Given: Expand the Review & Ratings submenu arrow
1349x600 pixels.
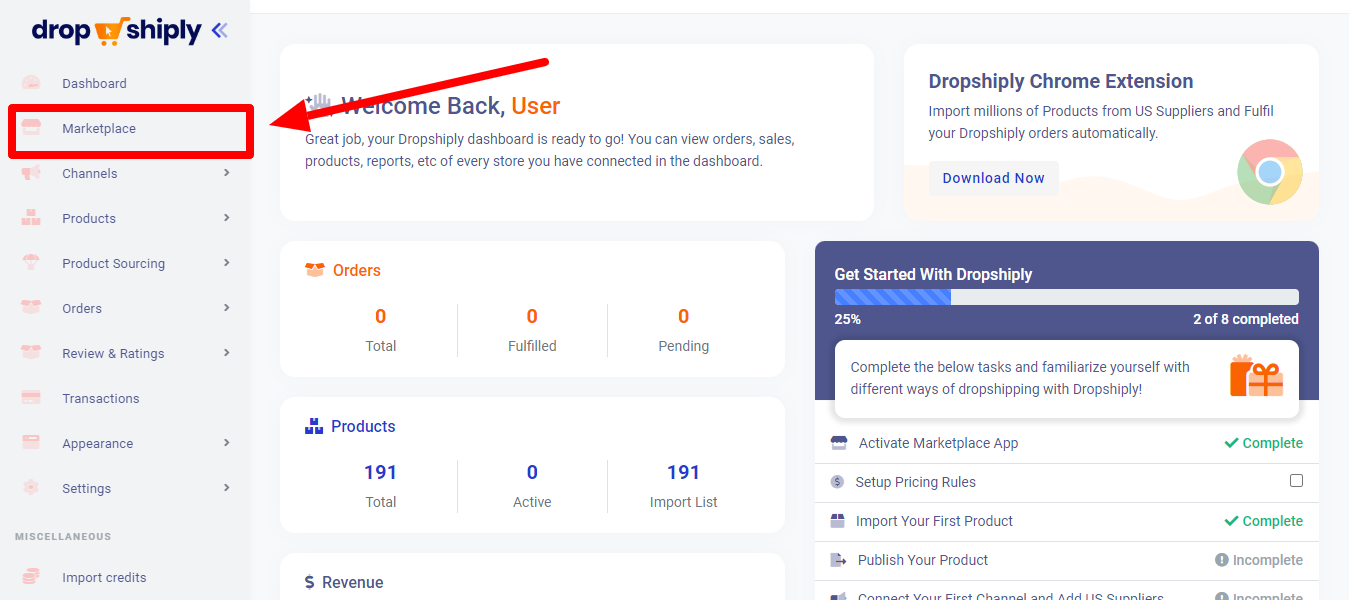Looking at the screenshot, I should click(227, 353).
